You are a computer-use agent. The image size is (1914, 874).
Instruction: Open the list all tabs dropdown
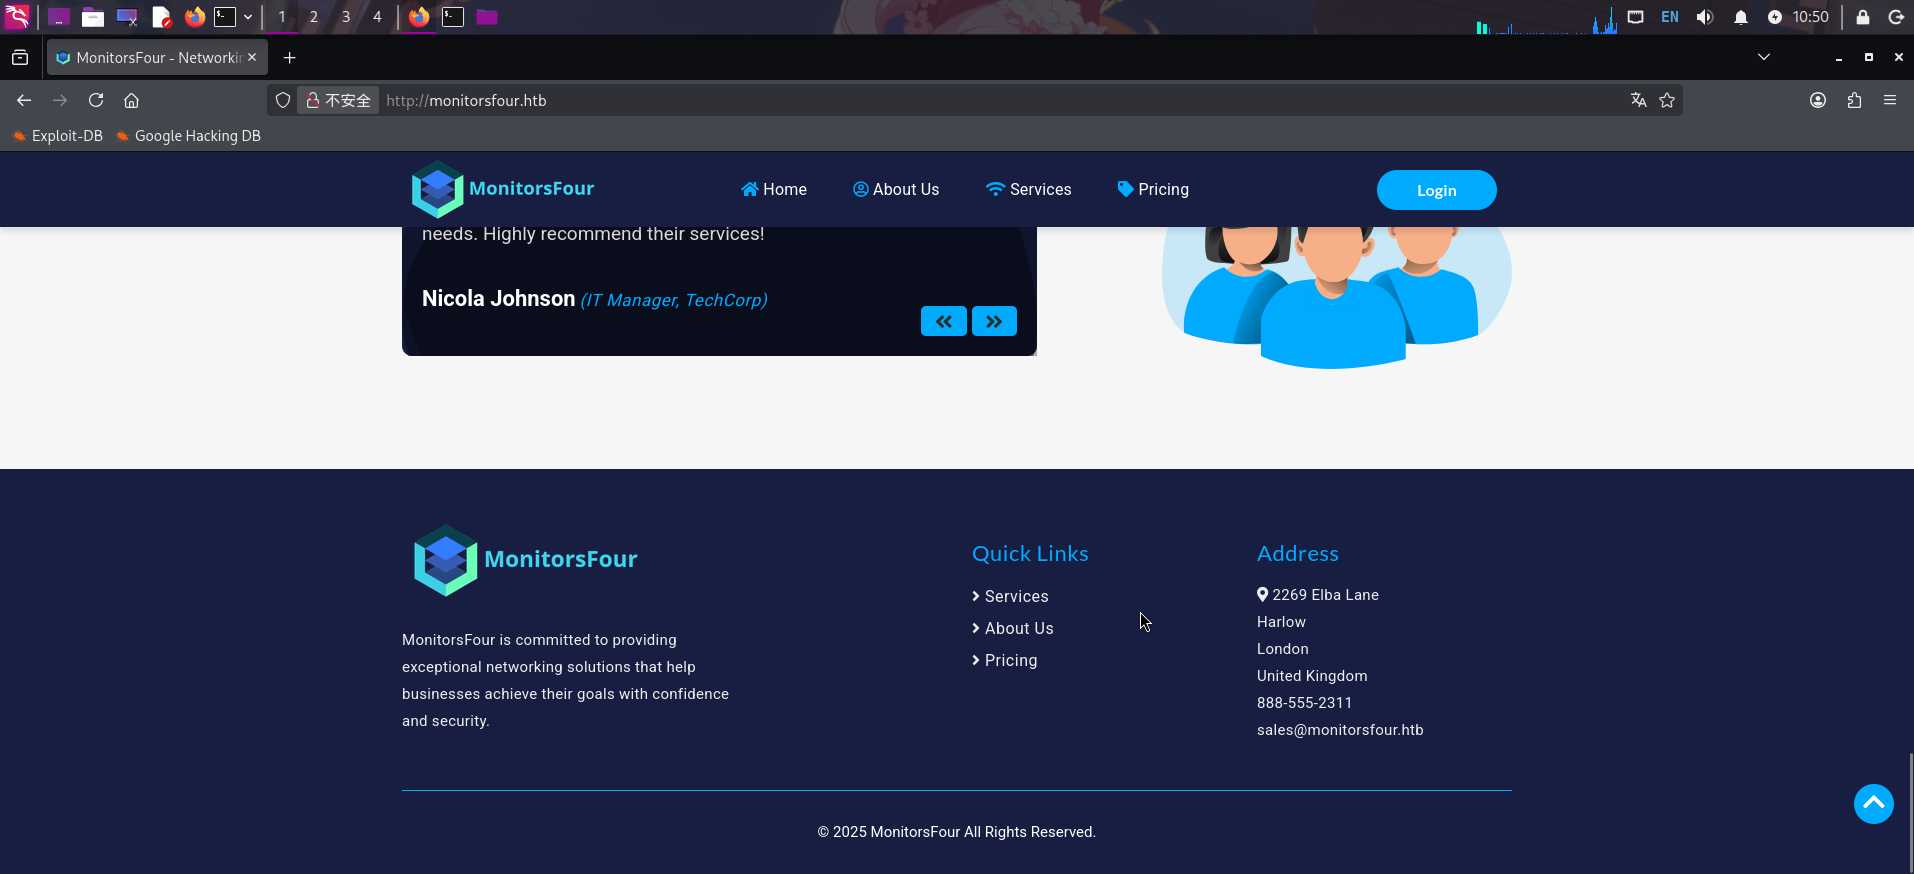coord(1764,58)
